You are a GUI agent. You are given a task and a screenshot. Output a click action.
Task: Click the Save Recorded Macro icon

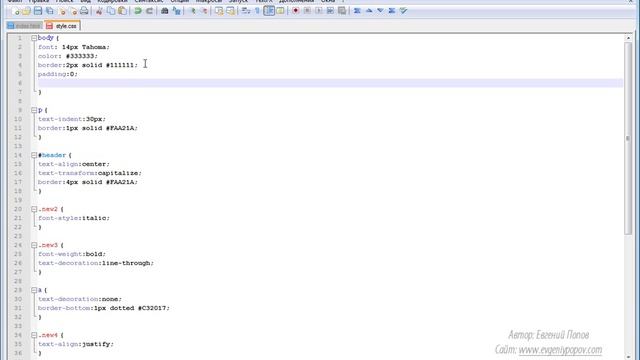coord(342,11)
